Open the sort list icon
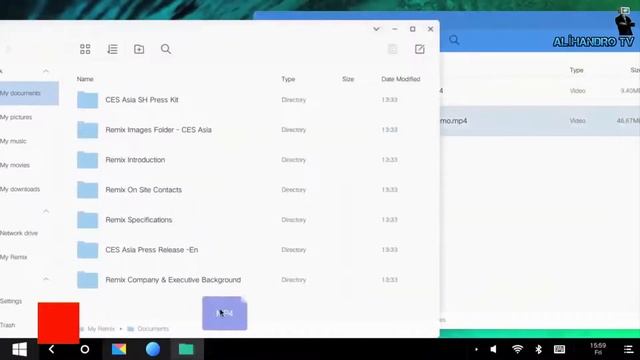This screenshot has width=640, height=360. [112, 49]
